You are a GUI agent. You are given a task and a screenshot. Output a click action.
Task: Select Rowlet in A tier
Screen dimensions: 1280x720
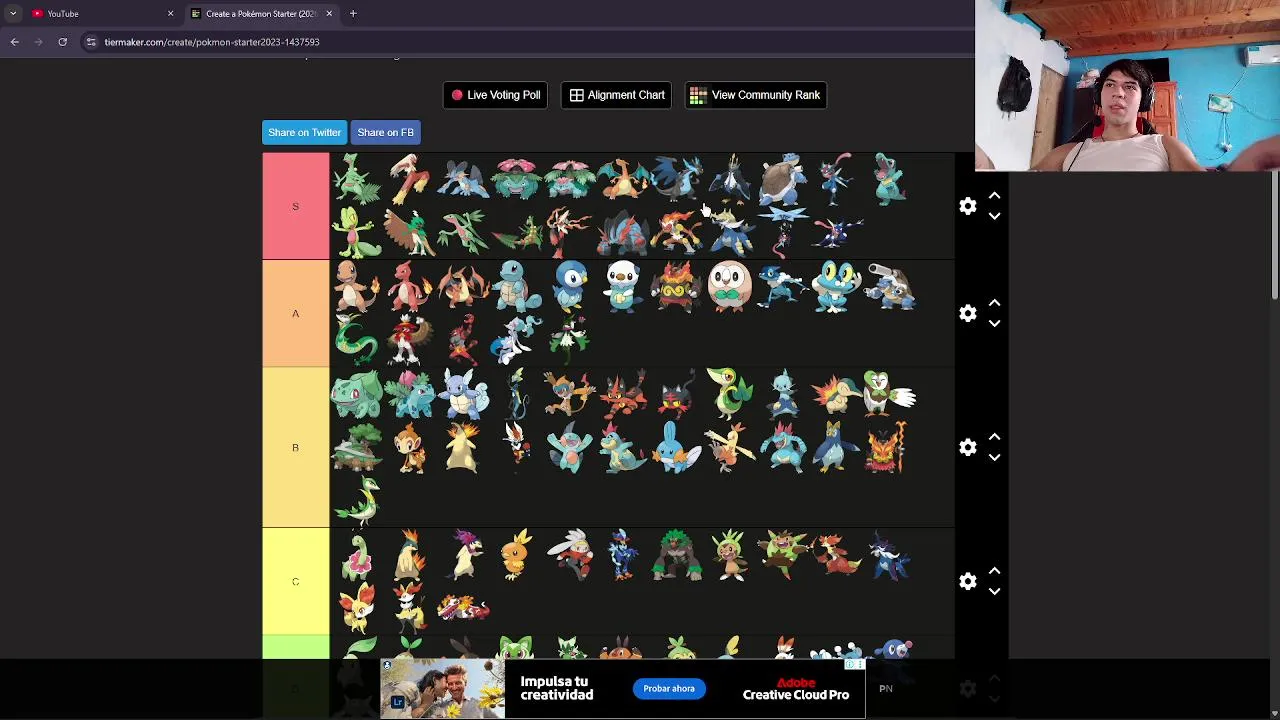pos(729,287)
